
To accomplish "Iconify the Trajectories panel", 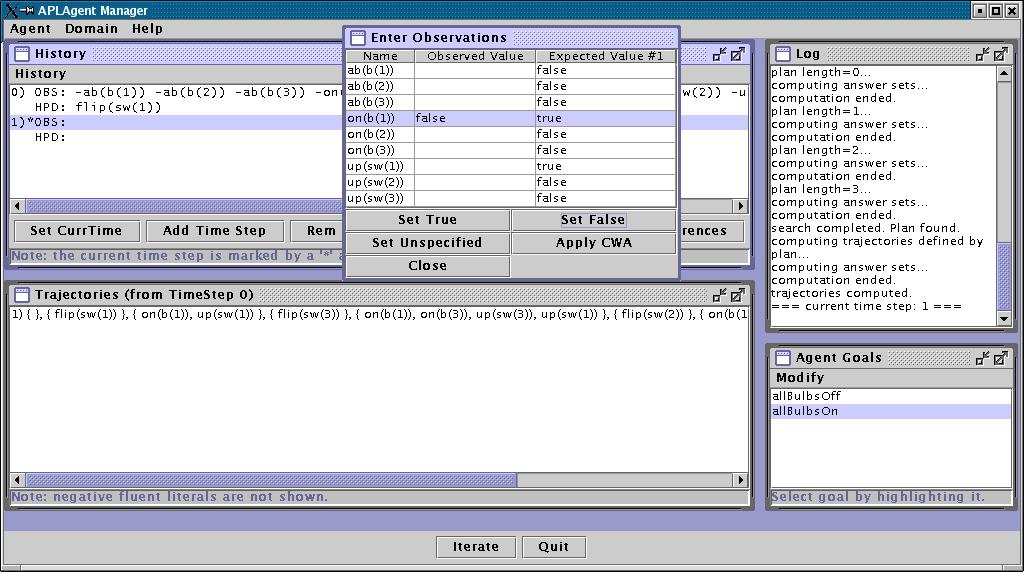I will [x=719, y=295].
